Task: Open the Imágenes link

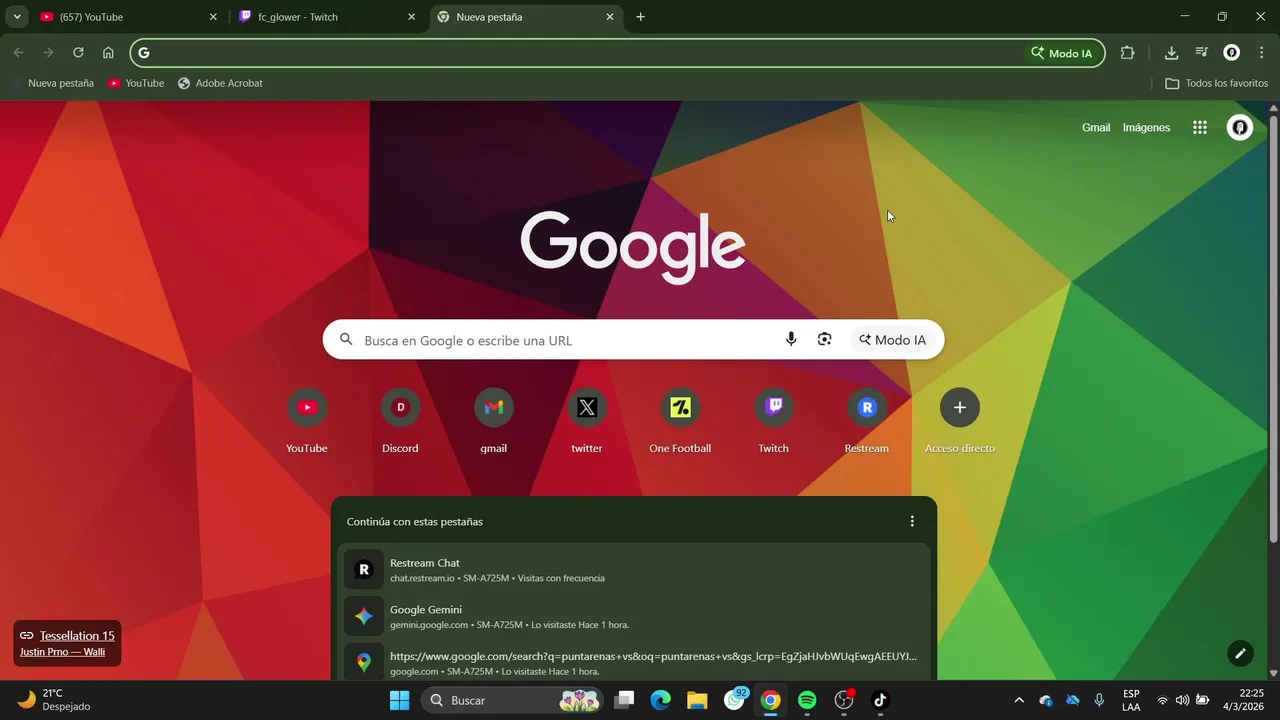Action: 1146,128
